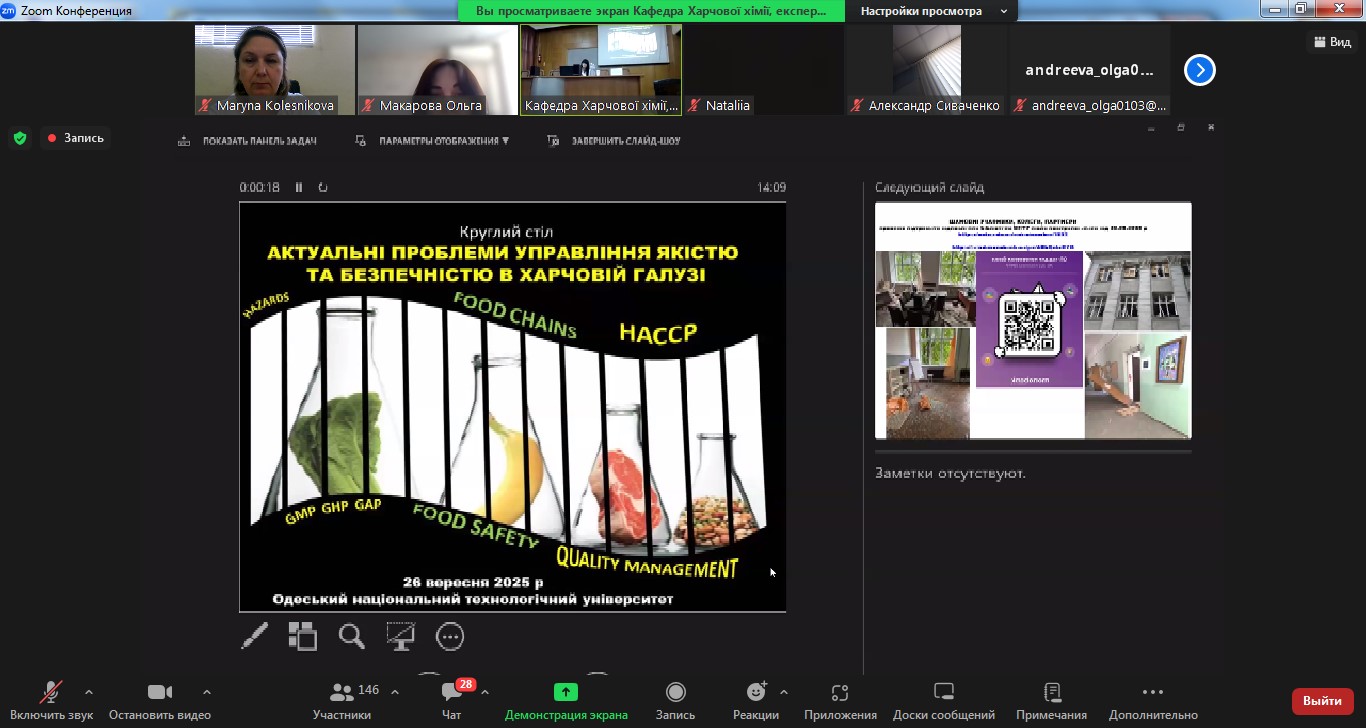Open the Вид view menu
The image size is (1366, 728).
[1331, 42]
